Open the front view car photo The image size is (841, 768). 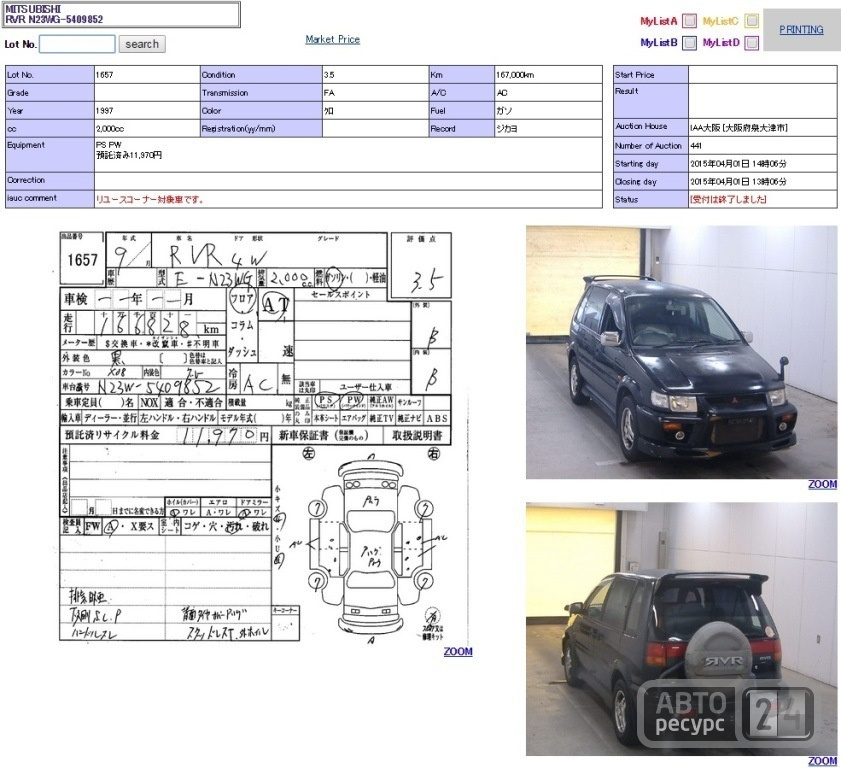click(x=681, y=352)
